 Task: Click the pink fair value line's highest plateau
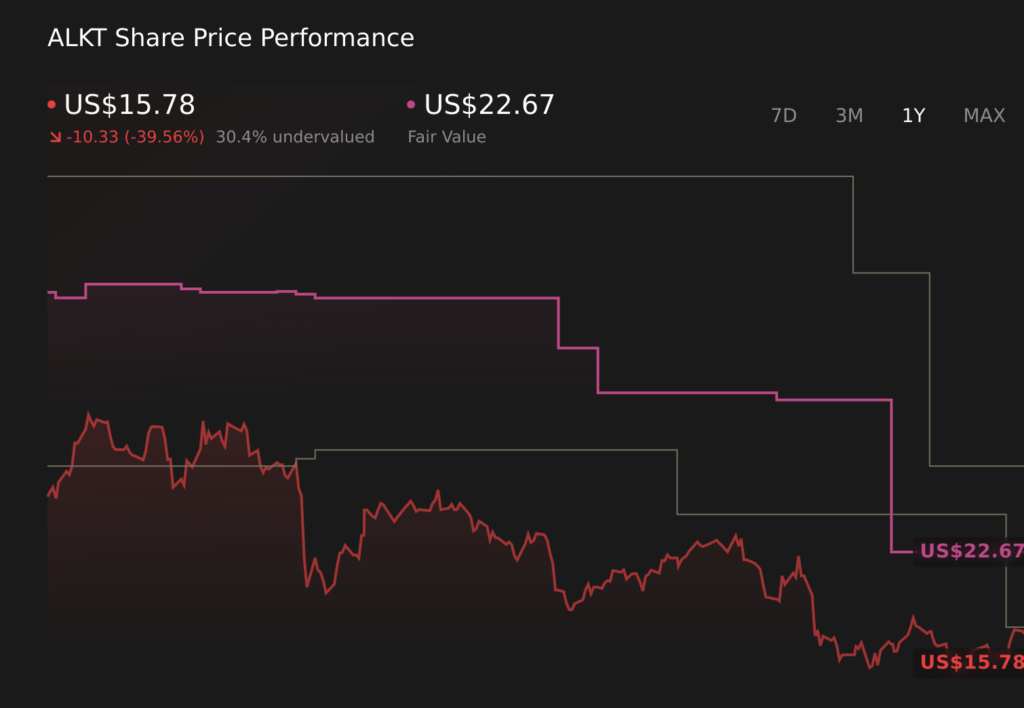point(132,284)
